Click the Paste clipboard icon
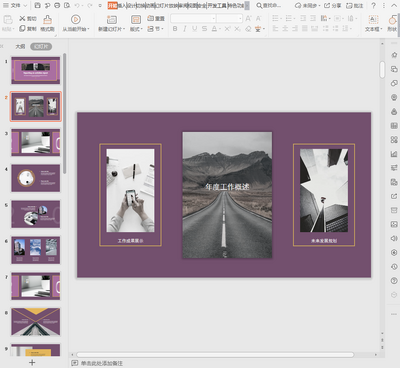Image resolution: width=400 pixels, height=368 pixels. (x=8, y=20)
